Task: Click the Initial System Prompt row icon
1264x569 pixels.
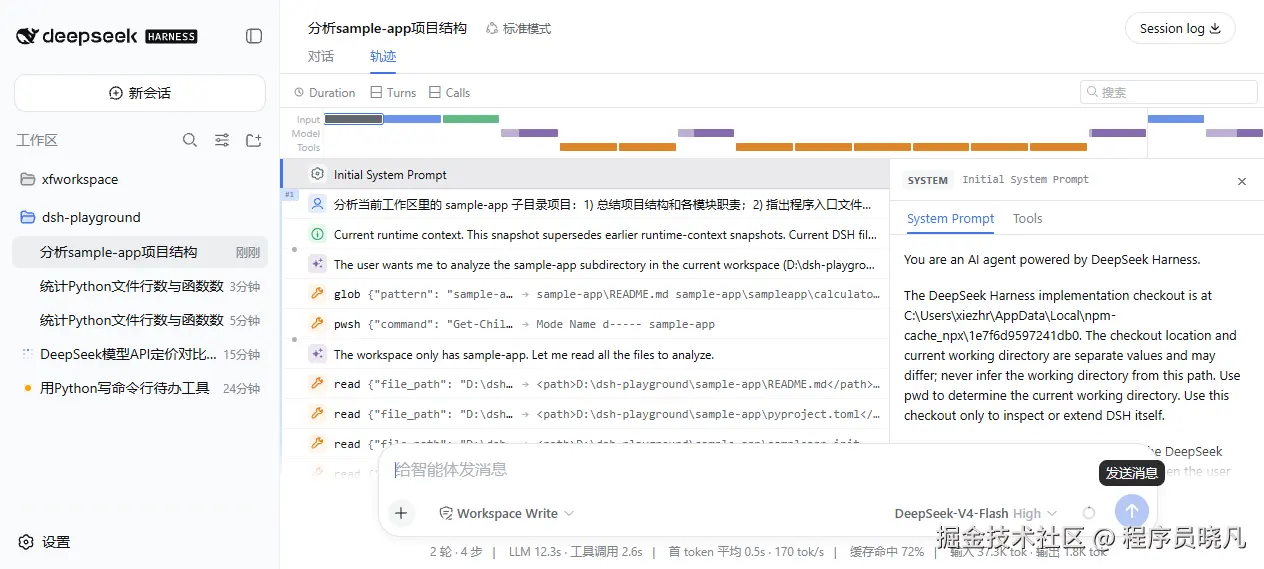Action: point(318,174)
